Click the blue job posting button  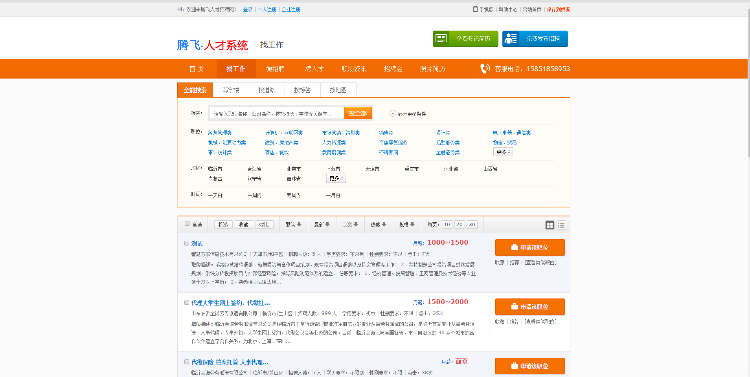(535, 39)
